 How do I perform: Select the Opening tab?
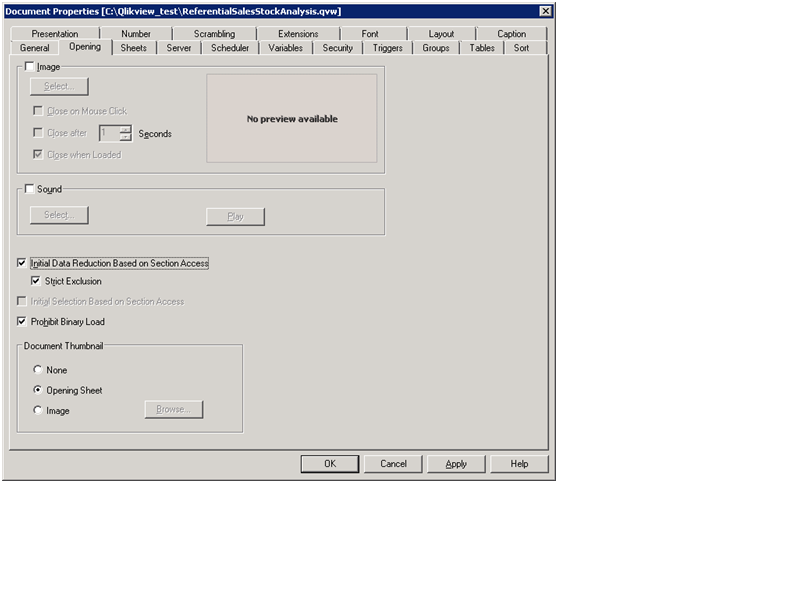tap(85, 47)
